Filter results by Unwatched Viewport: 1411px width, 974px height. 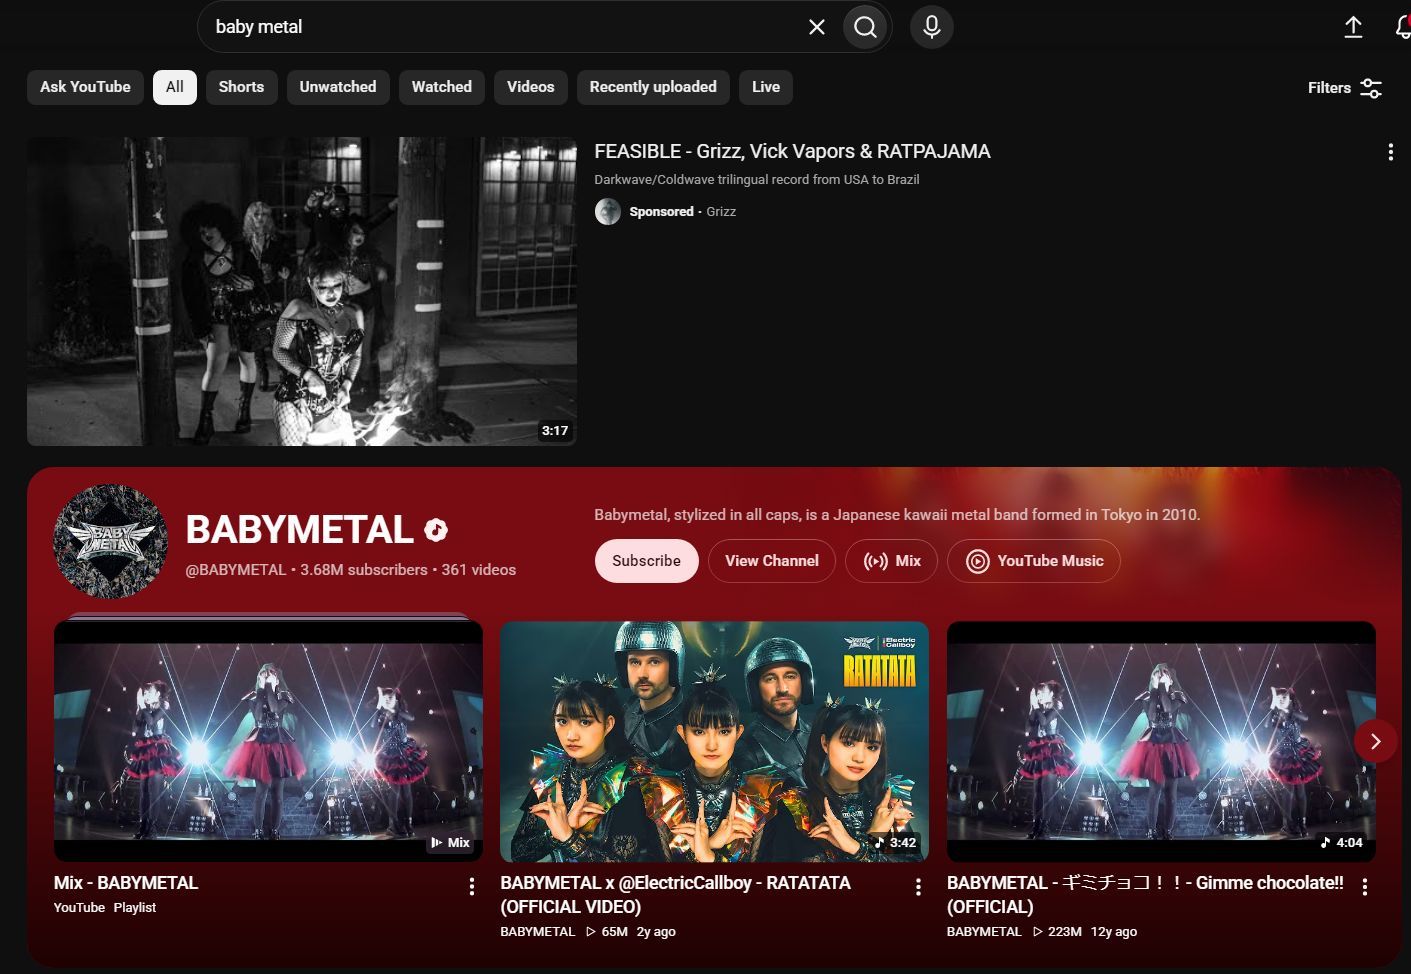pos(338,87)
